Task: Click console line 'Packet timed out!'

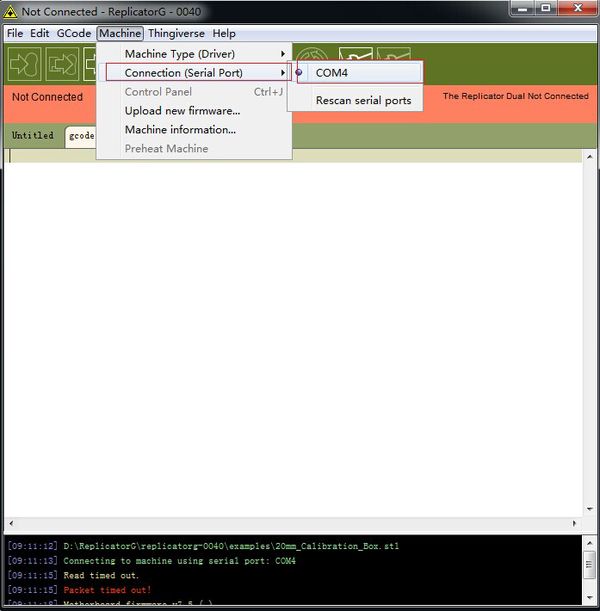Action: [x=107, y=590]
